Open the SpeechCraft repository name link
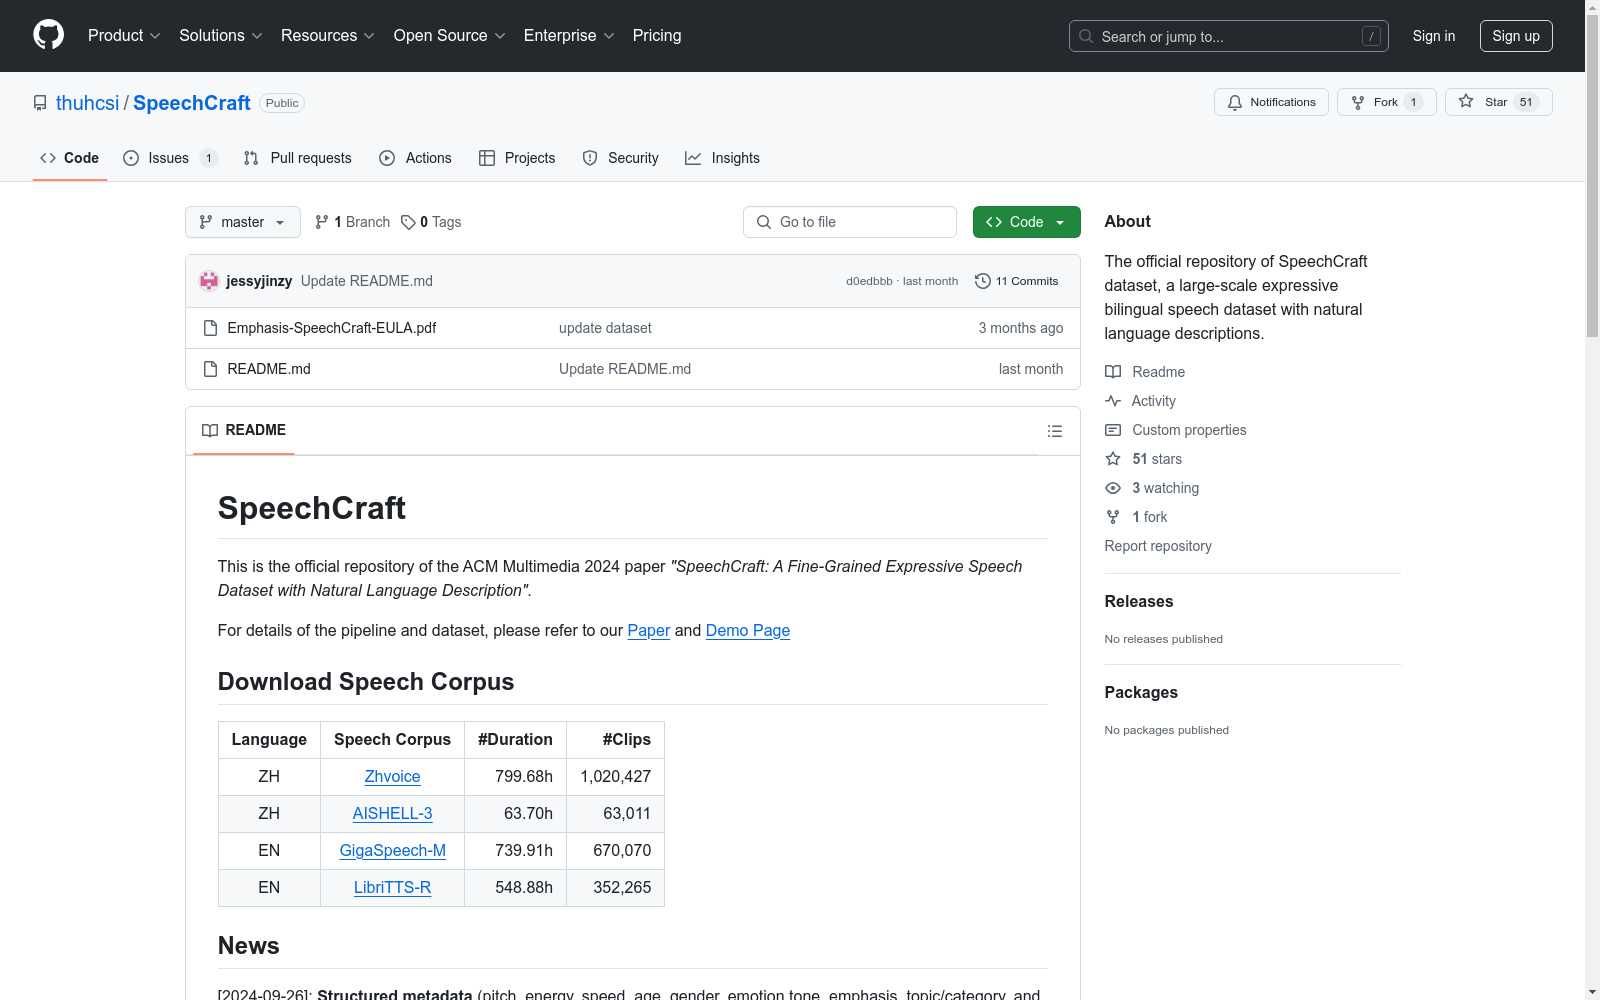 coord(192,103)
